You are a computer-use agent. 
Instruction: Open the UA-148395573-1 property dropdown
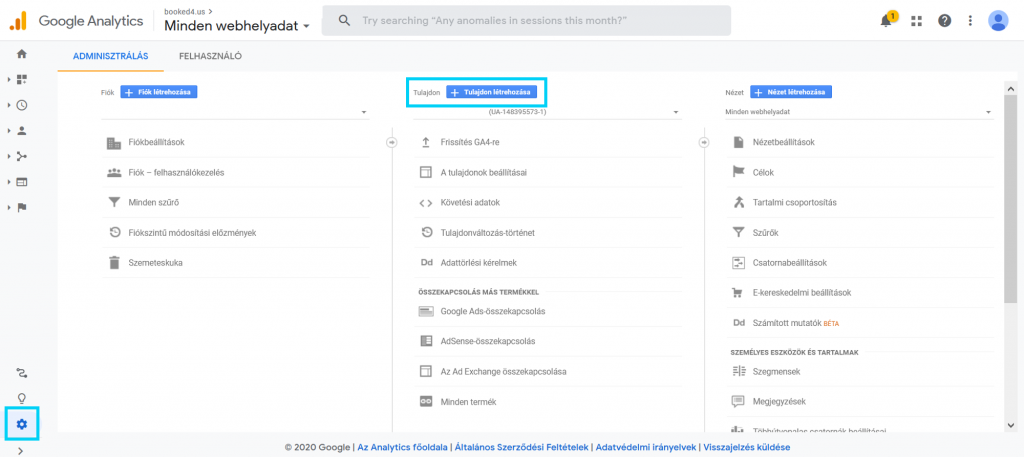547,112
